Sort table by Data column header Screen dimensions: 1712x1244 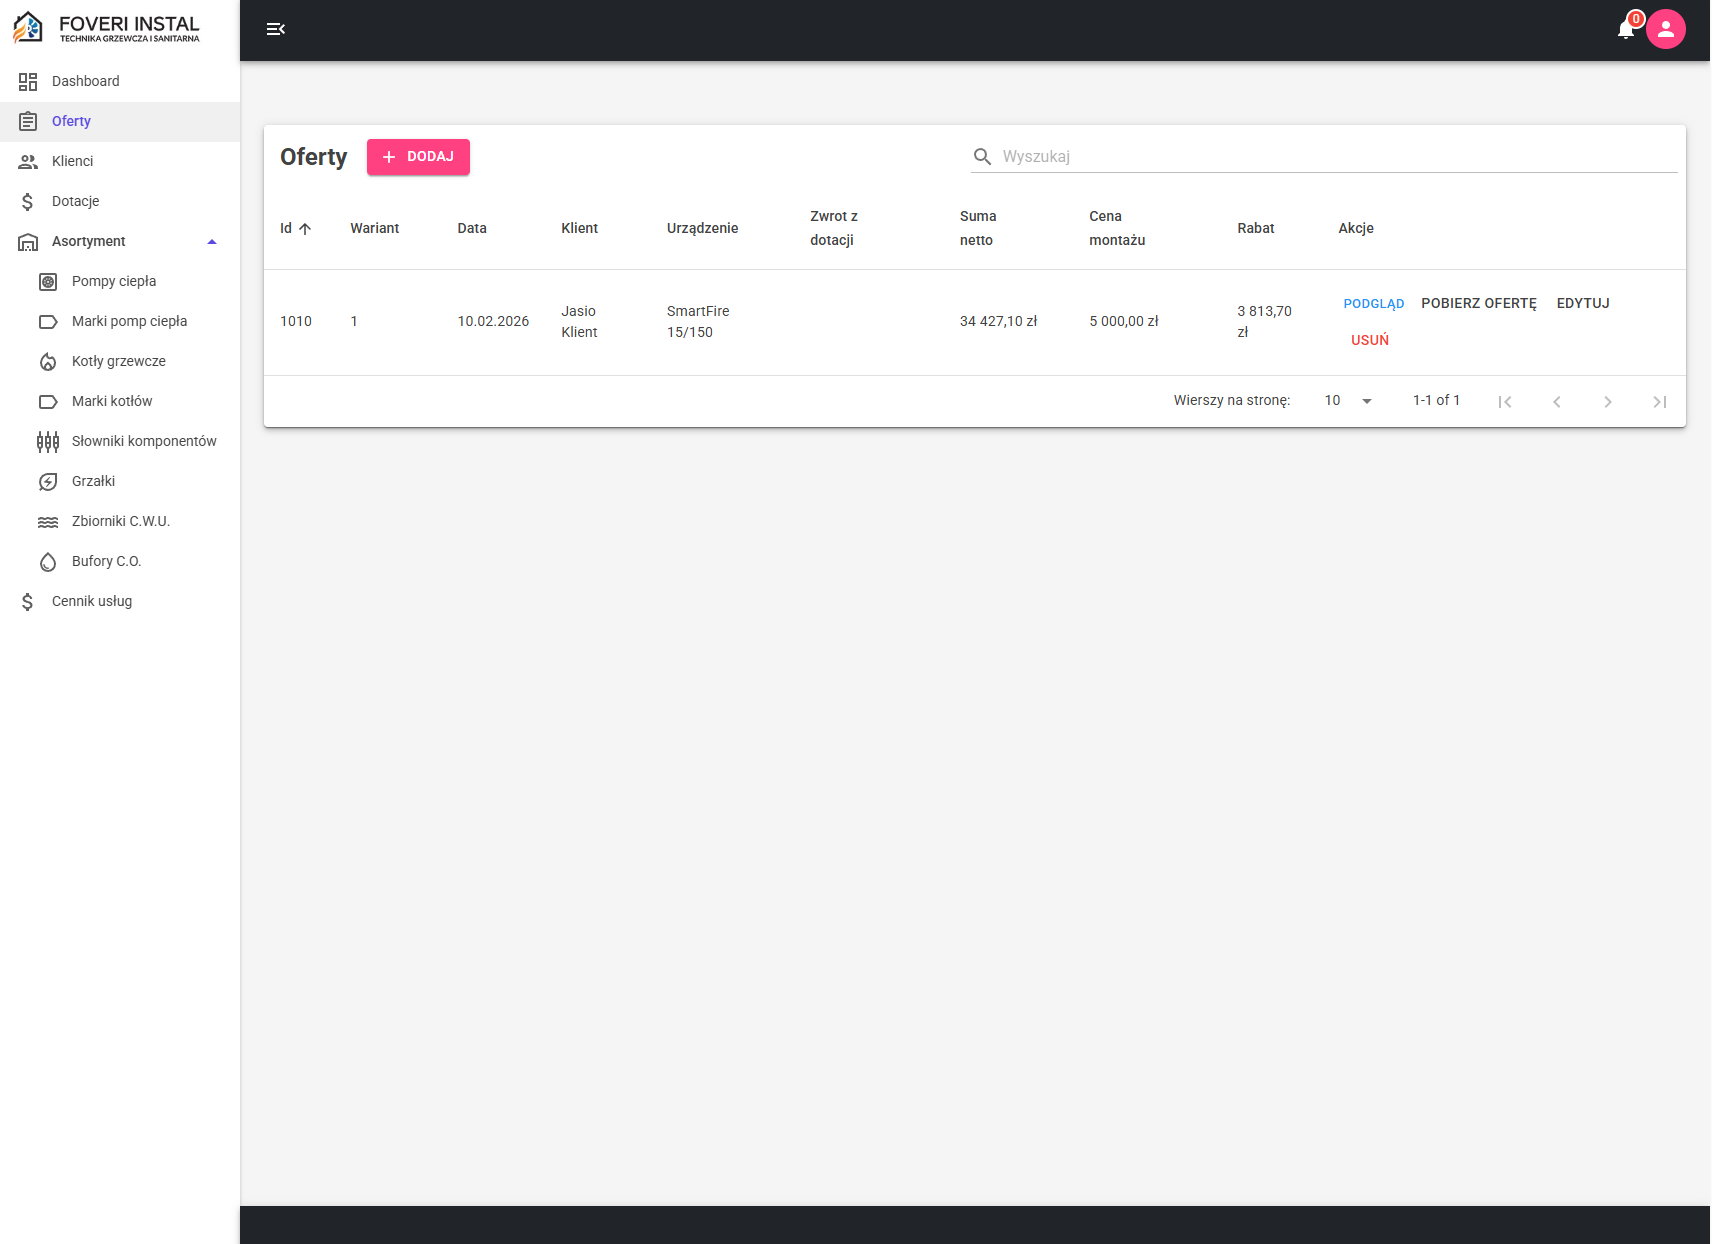[472, 228]
